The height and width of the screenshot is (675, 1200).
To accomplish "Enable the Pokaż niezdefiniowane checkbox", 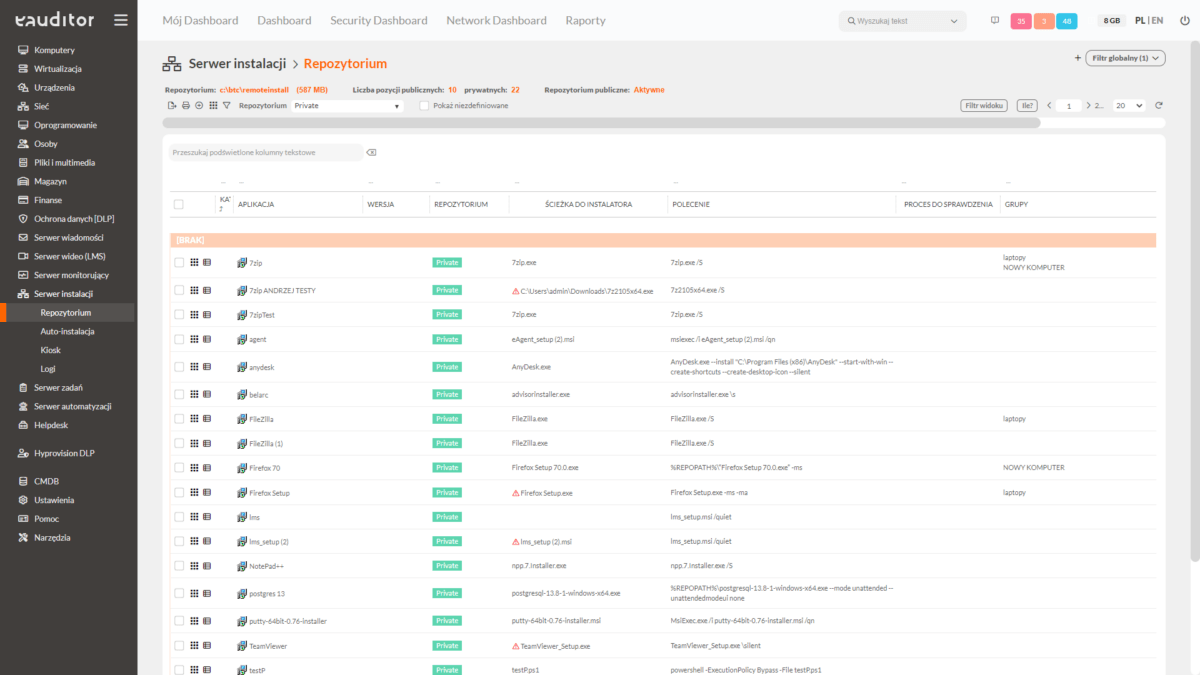I will coord(424,106).
